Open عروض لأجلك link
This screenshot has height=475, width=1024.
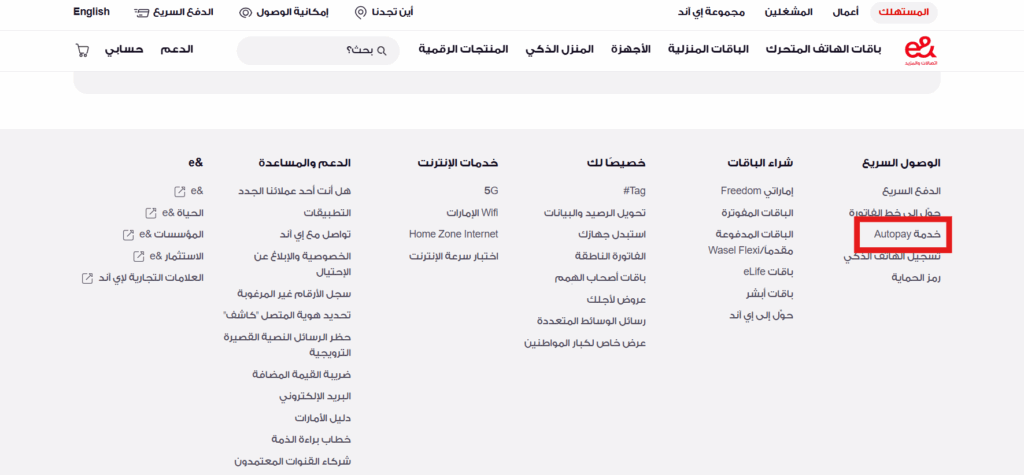(616, 299)
